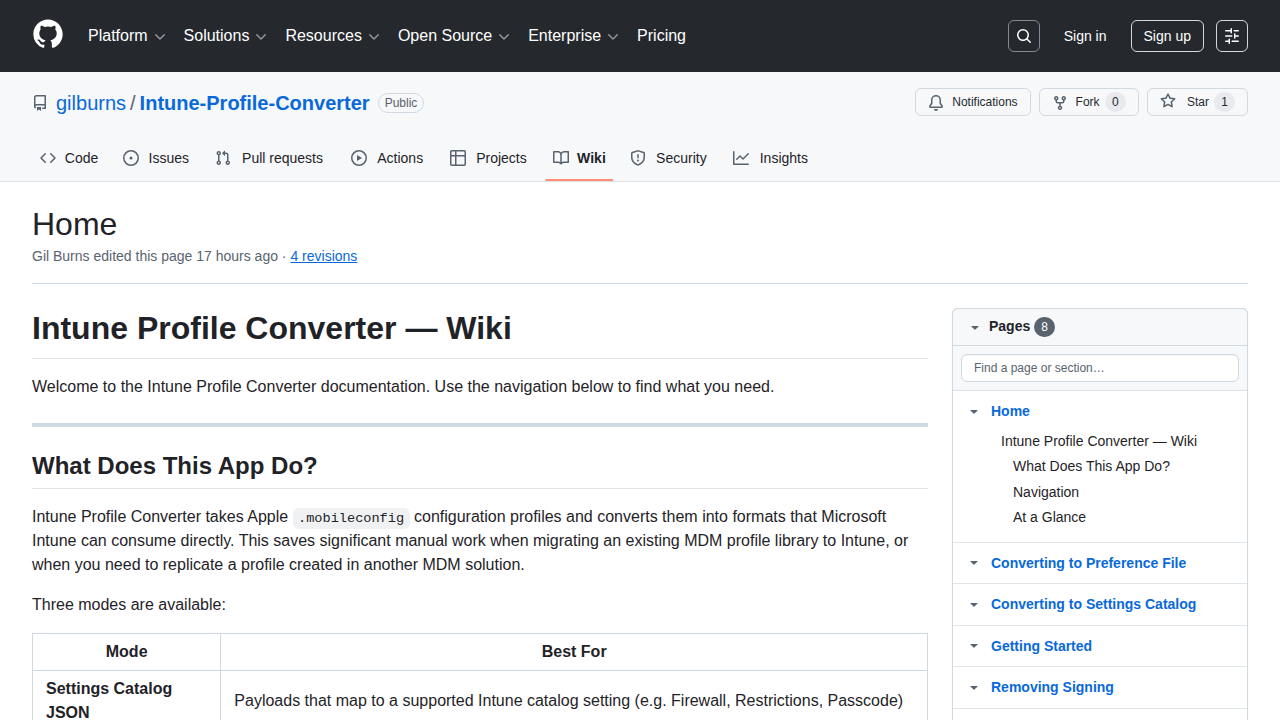Expand the Enterprise menu
This screenshot has height=720, width=1280.
[574, 36]
